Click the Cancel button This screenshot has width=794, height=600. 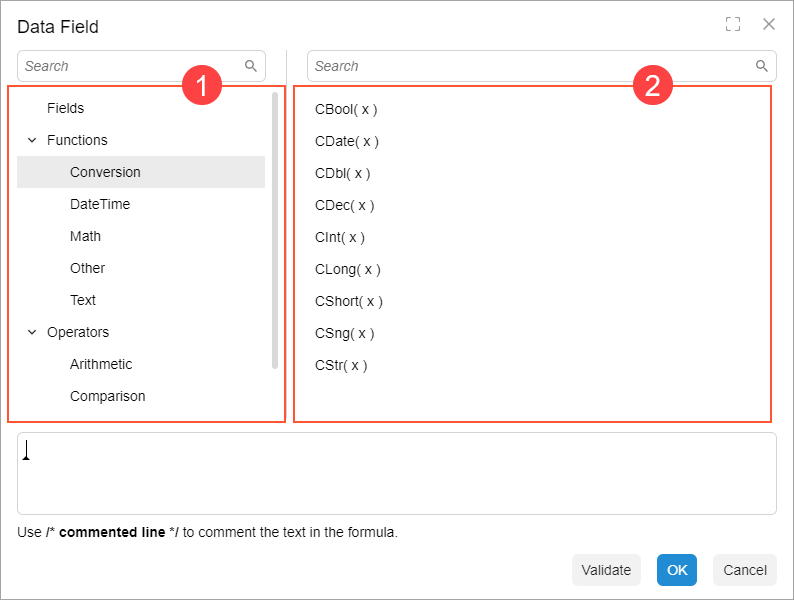pyautogui.click(x=745, y=570)
